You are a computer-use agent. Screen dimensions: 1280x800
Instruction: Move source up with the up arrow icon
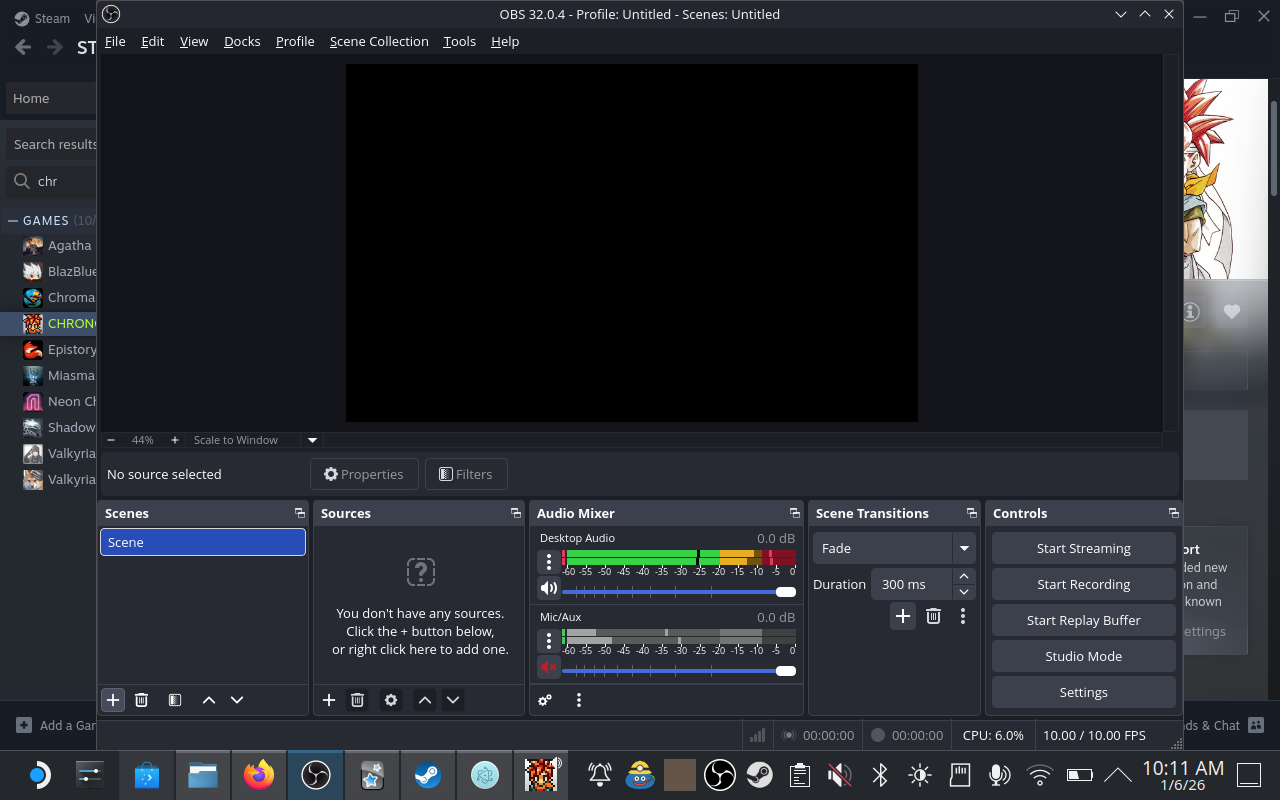(x=424, y=700)
